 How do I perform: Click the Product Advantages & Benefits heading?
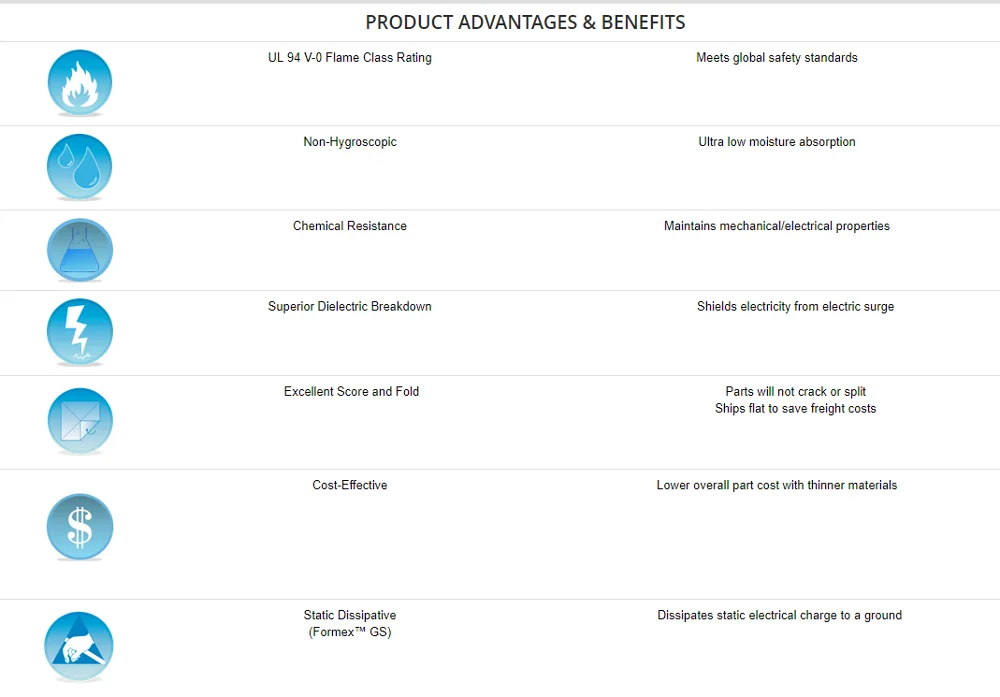(x=525, y=22)
